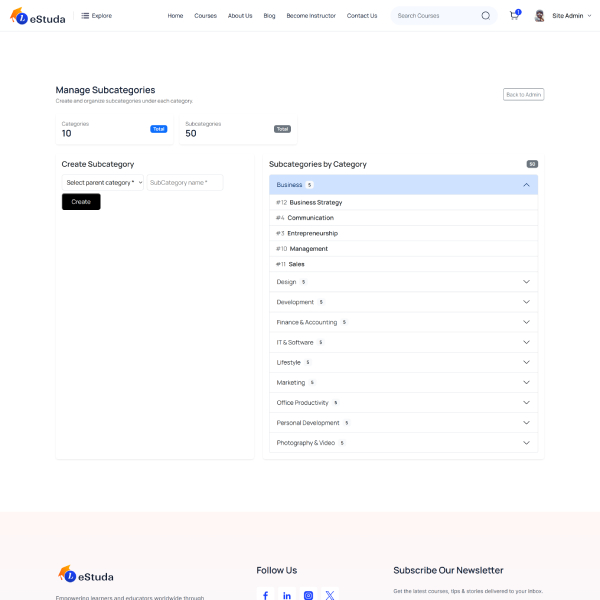Click the search magnifier icon
The height and width of the screenshot is (600, 600).
tap(486, 16)
